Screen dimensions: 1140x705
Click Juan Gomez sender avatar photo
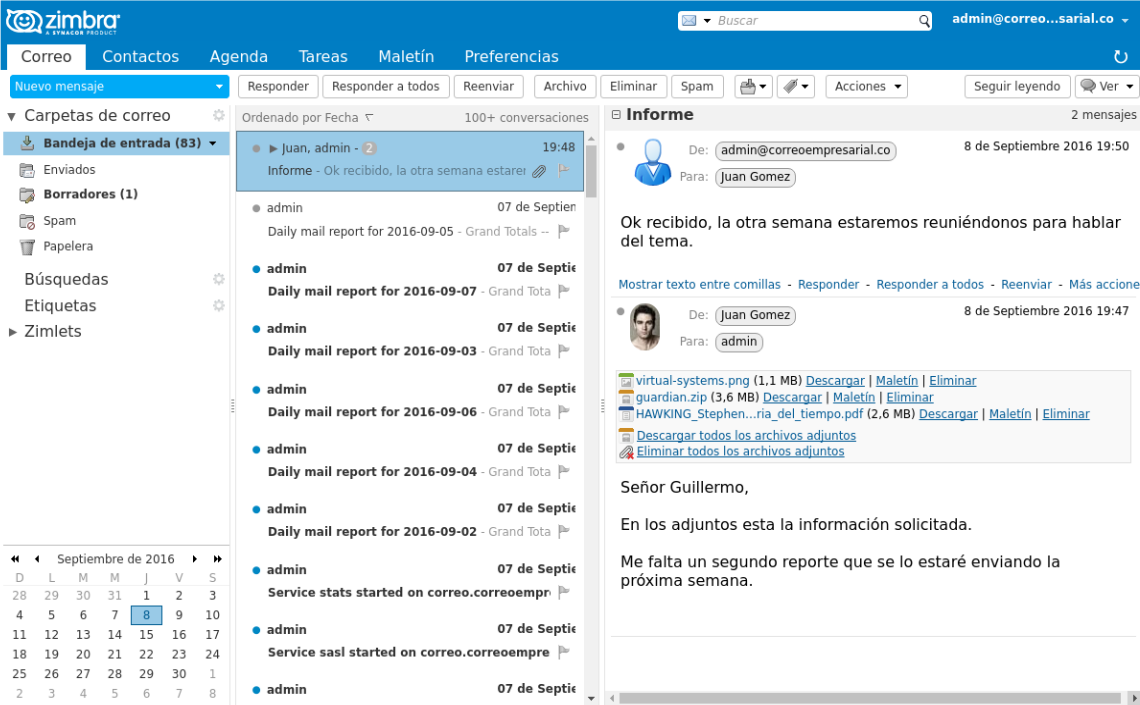(645, 327)
